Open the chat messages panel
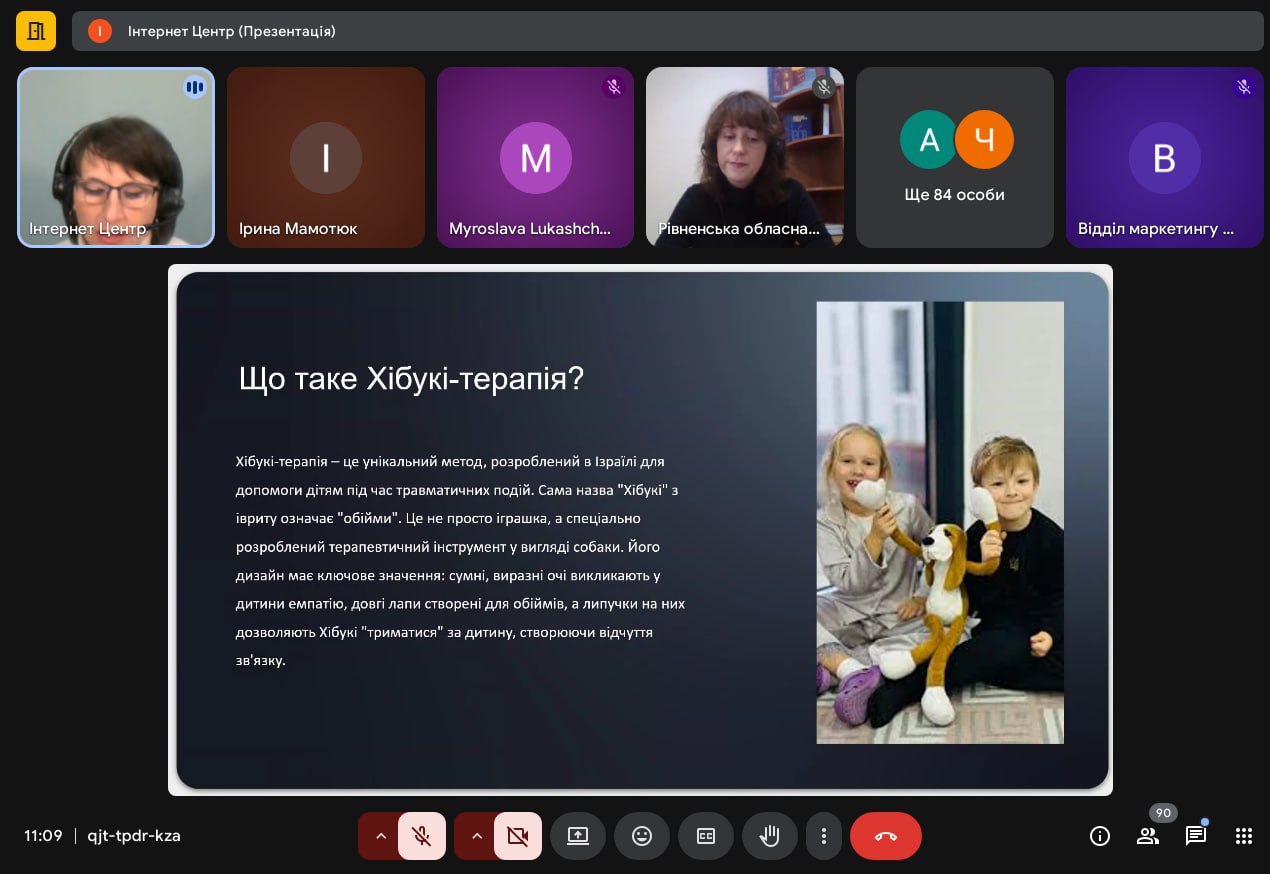The width and height of the screenshot is (1270, 874). click(1196, 836)
